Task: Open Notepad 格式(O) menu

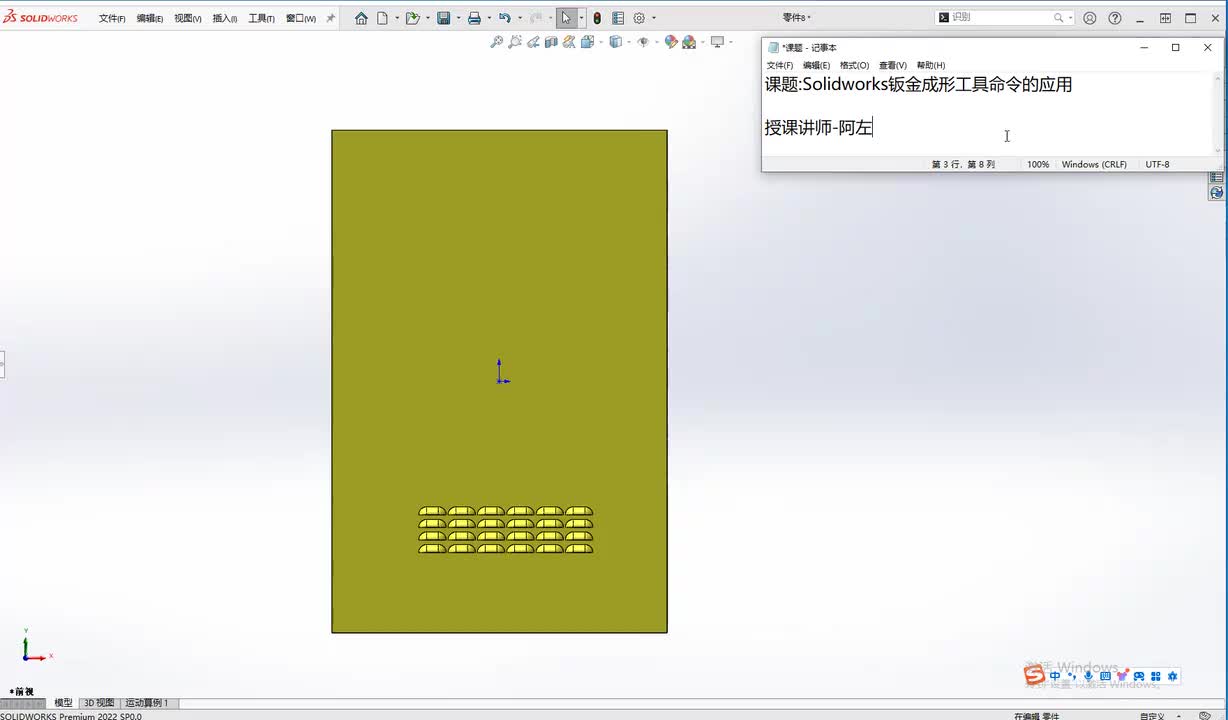Action: (x=855, y=65)
